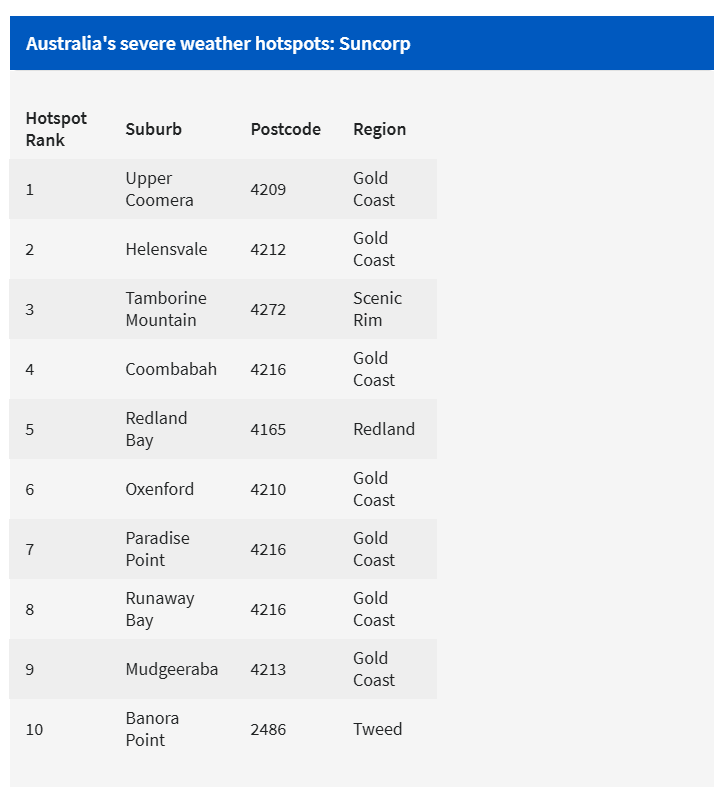Select the Region column header
The height and width of the screenshot is (798, 714).
[x=379, y=129]
